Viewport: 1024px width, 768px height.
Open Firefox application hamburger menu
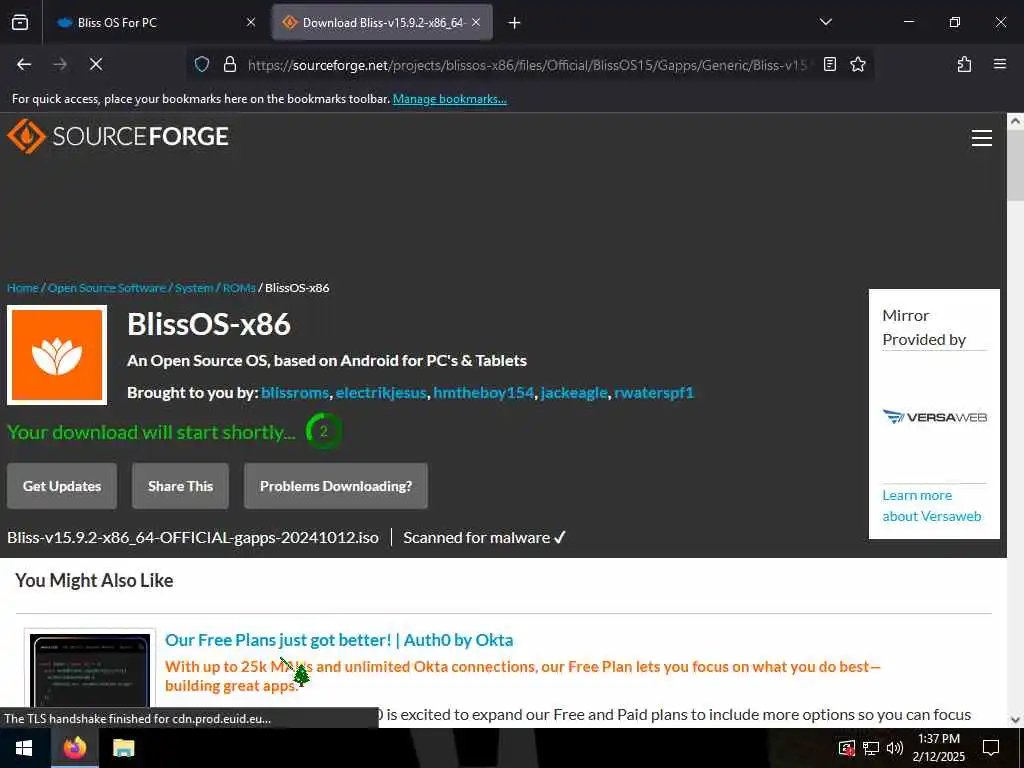(1000, 64)
